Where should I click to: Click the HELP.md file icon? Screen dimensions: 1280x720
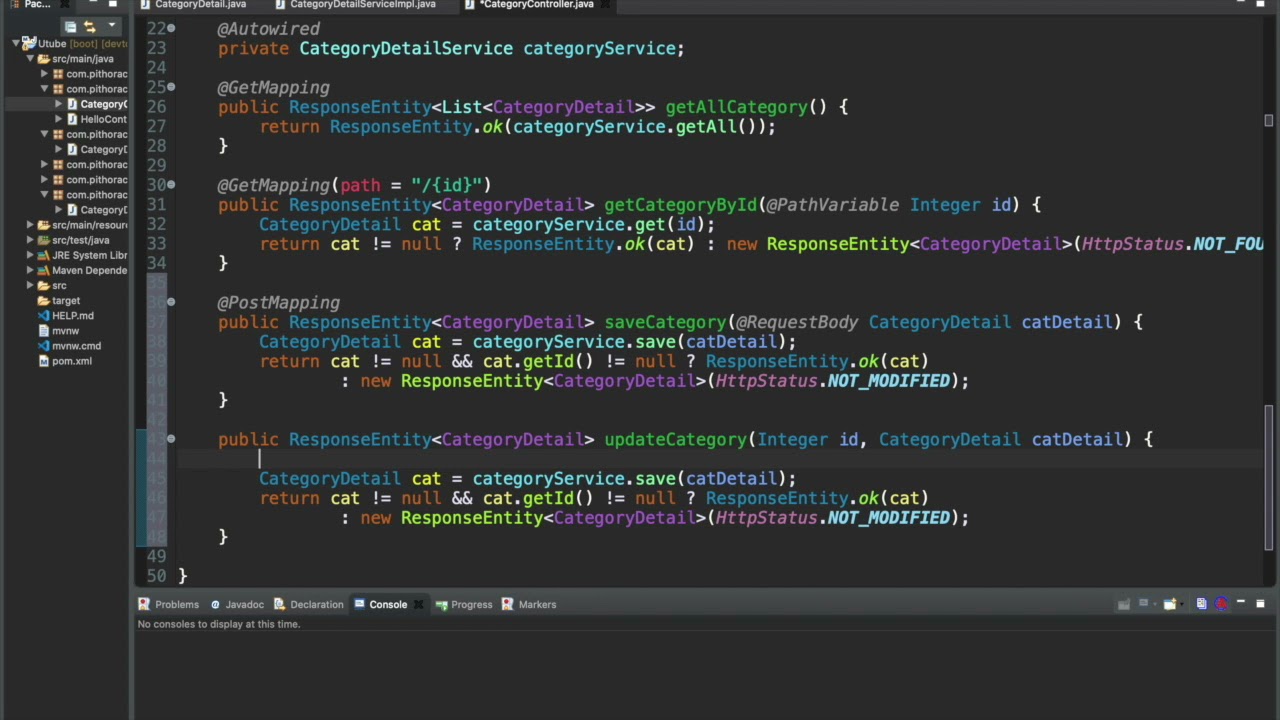(43, 316)
